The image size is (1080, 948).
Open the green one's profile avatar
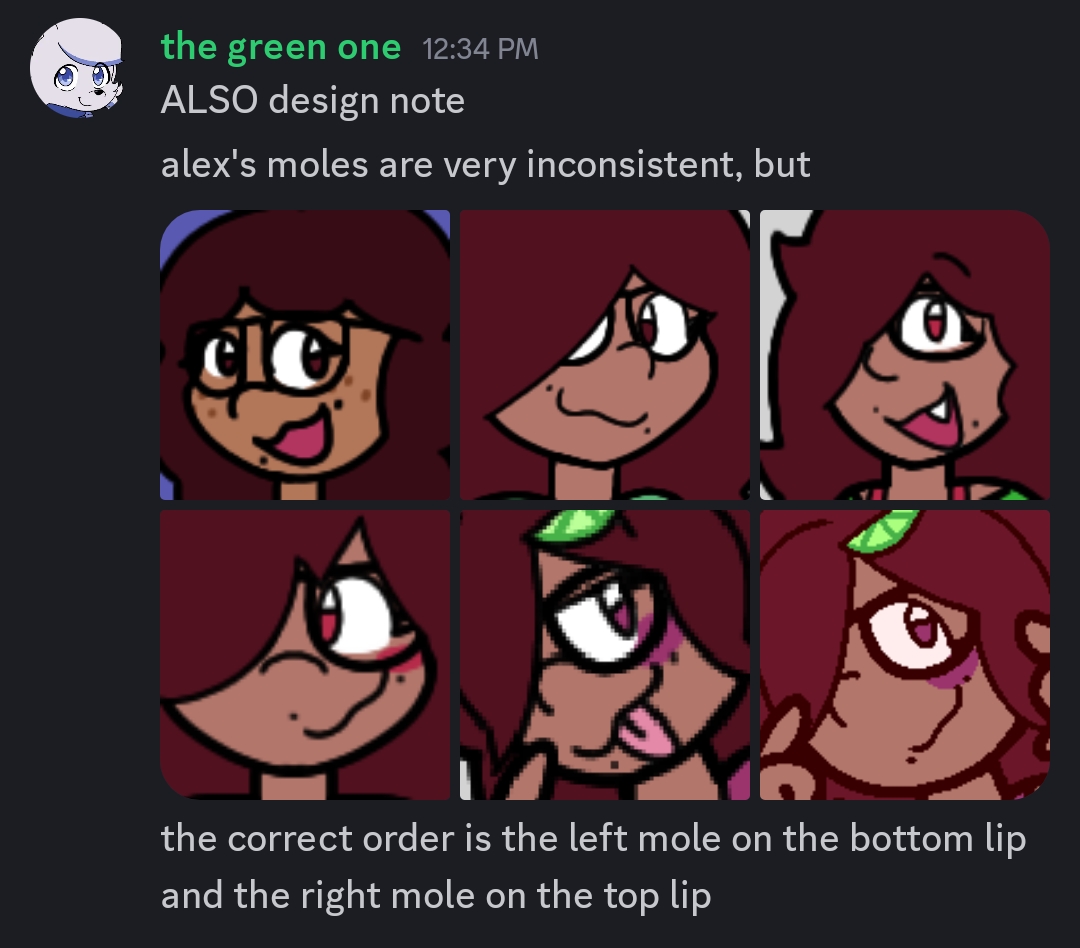pyautogui.click(x=76, y=68)
